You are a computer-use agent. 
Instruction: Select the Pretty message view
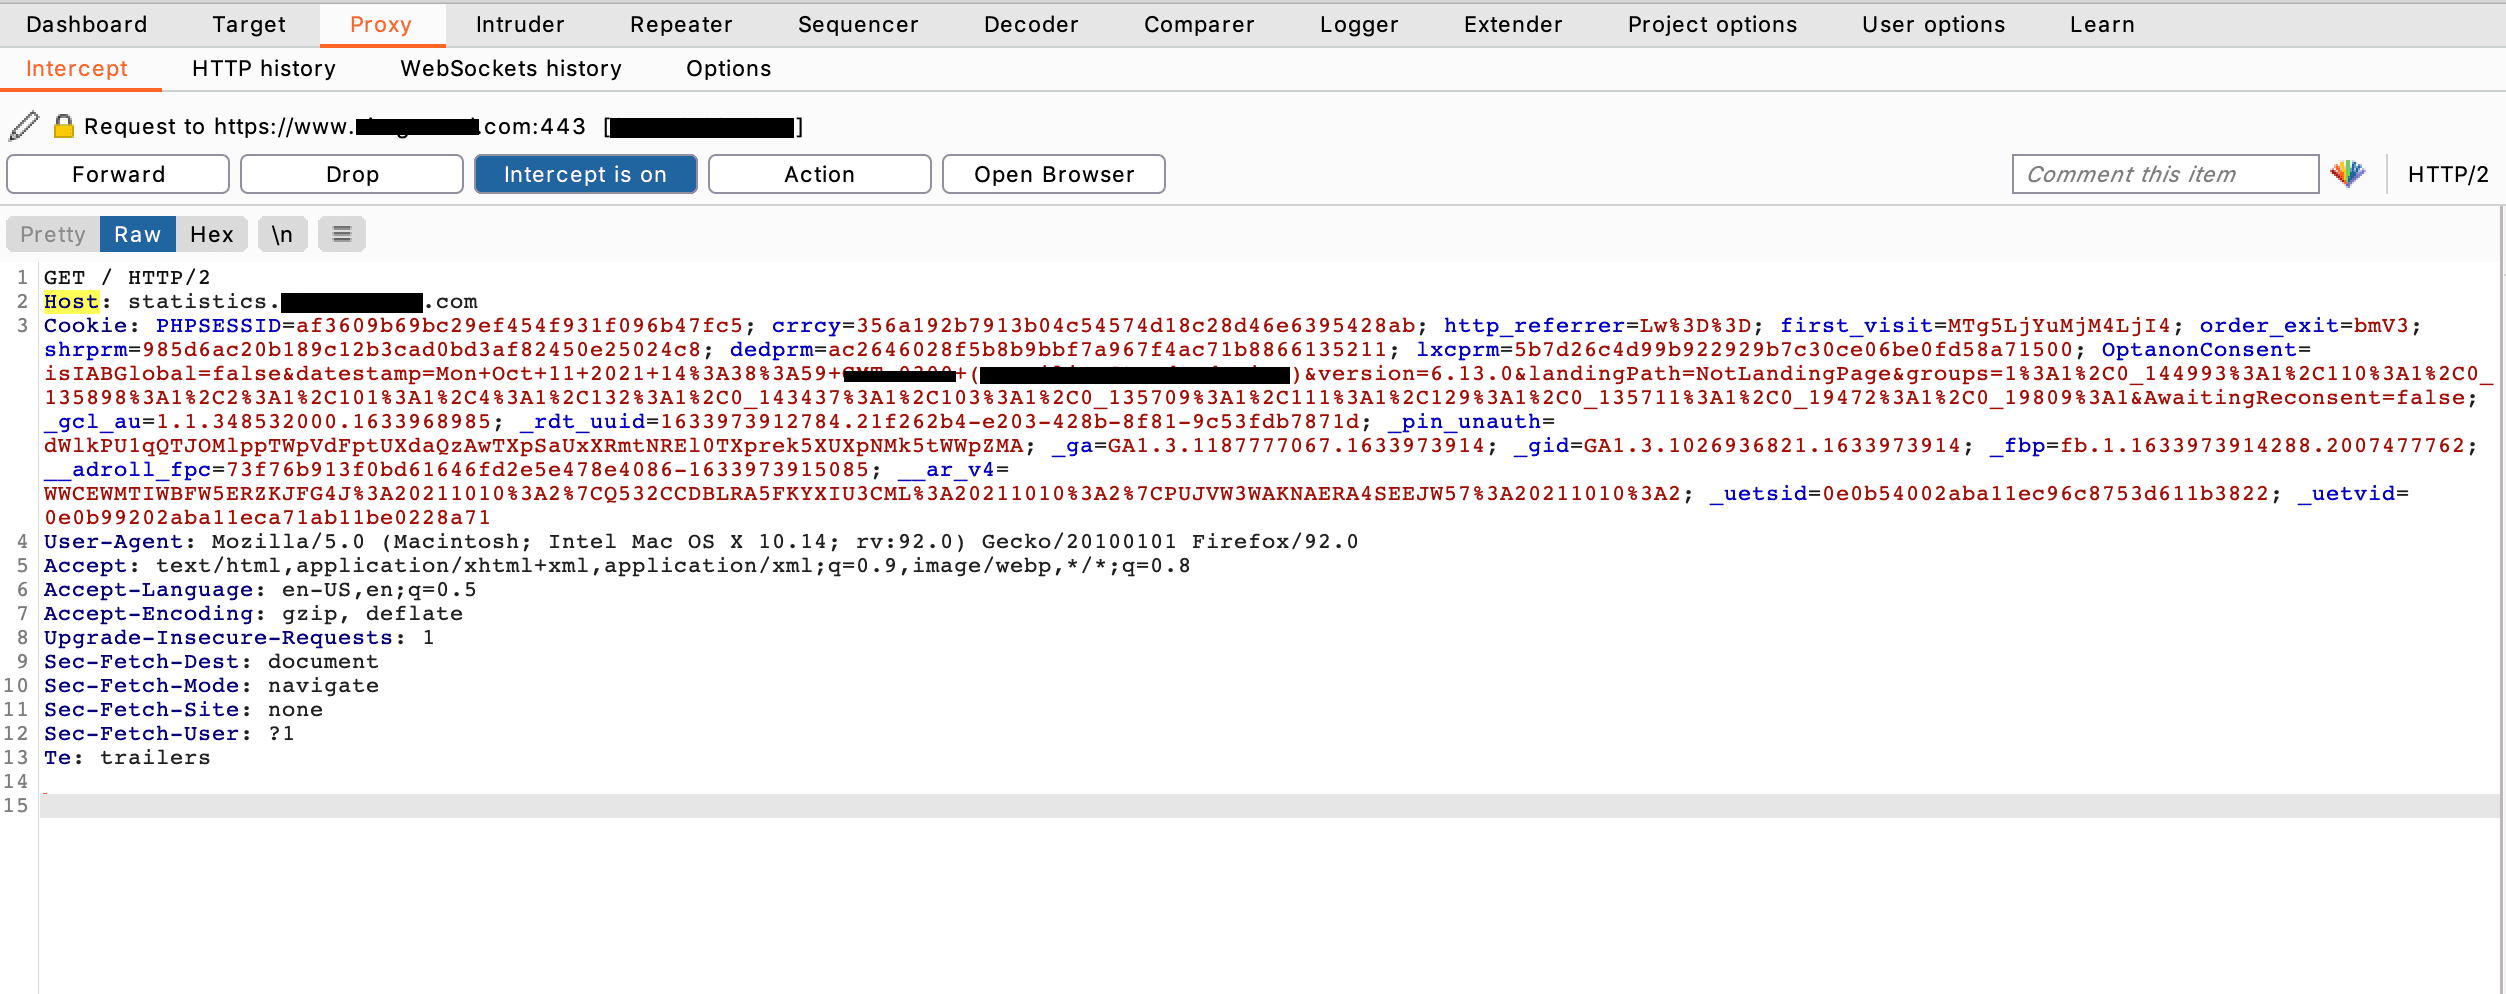(x=53, y=234)
